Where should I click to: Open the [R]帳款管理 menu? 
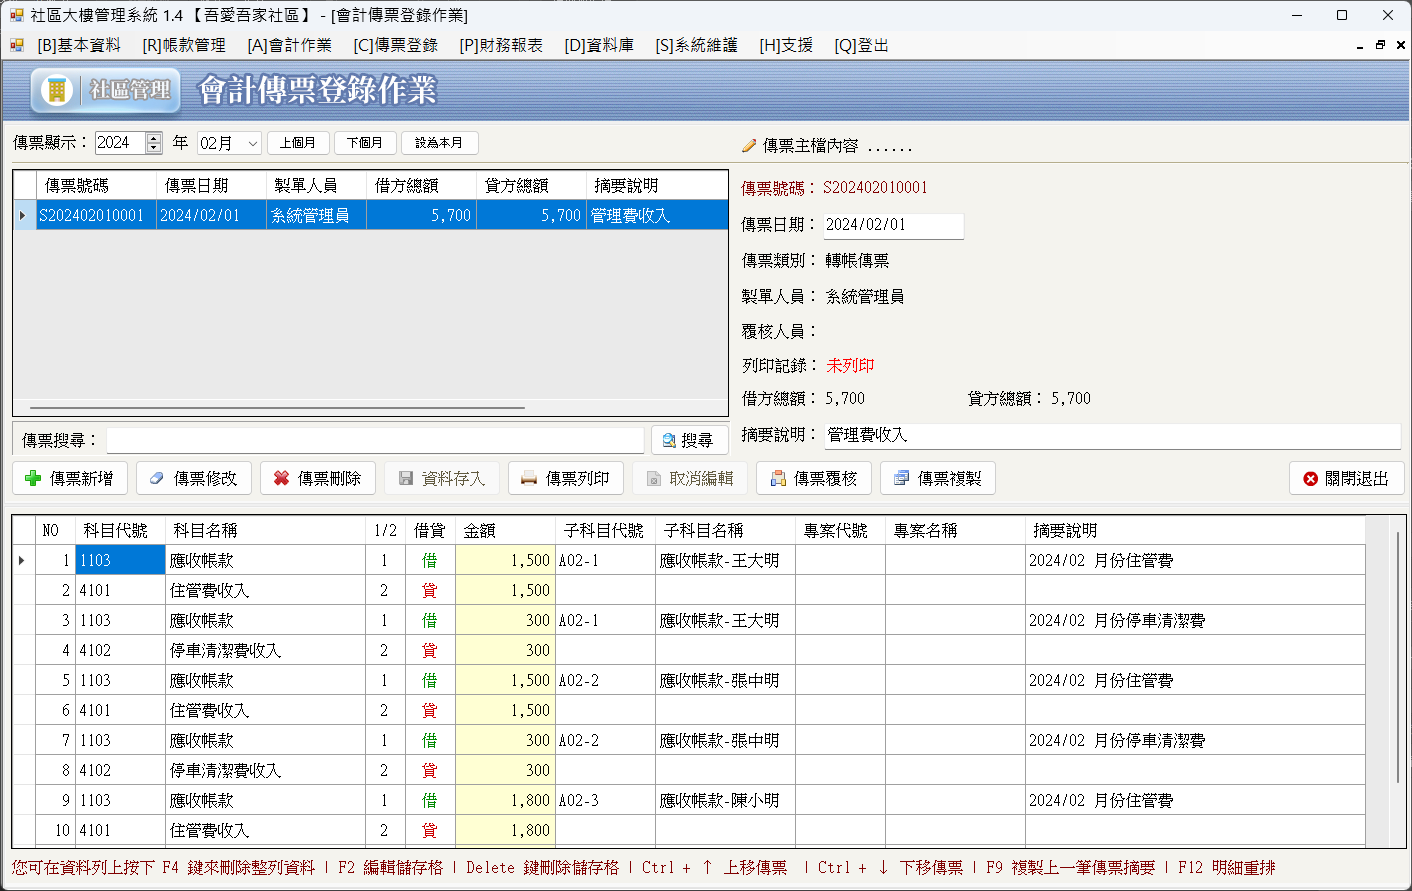[x=184, y=45]
